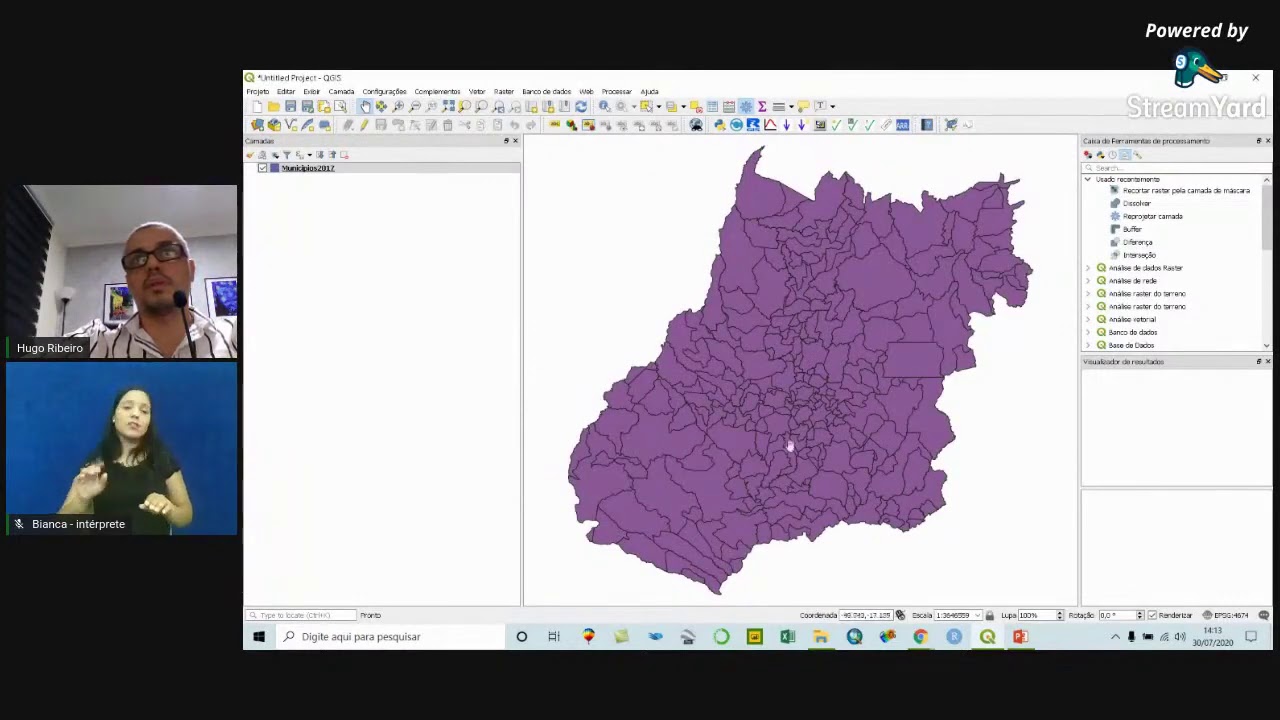The height and width of the screenshot is (720, 1280).
Task: Click the metasearch globe plugin icon
Action: [695, 124]
